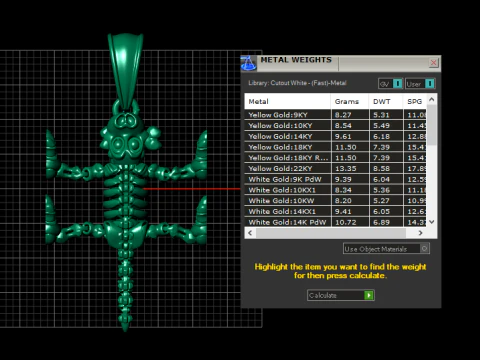Sort by the Grams column header
Viewport: 480px width, 360px height.
(350, 101)
